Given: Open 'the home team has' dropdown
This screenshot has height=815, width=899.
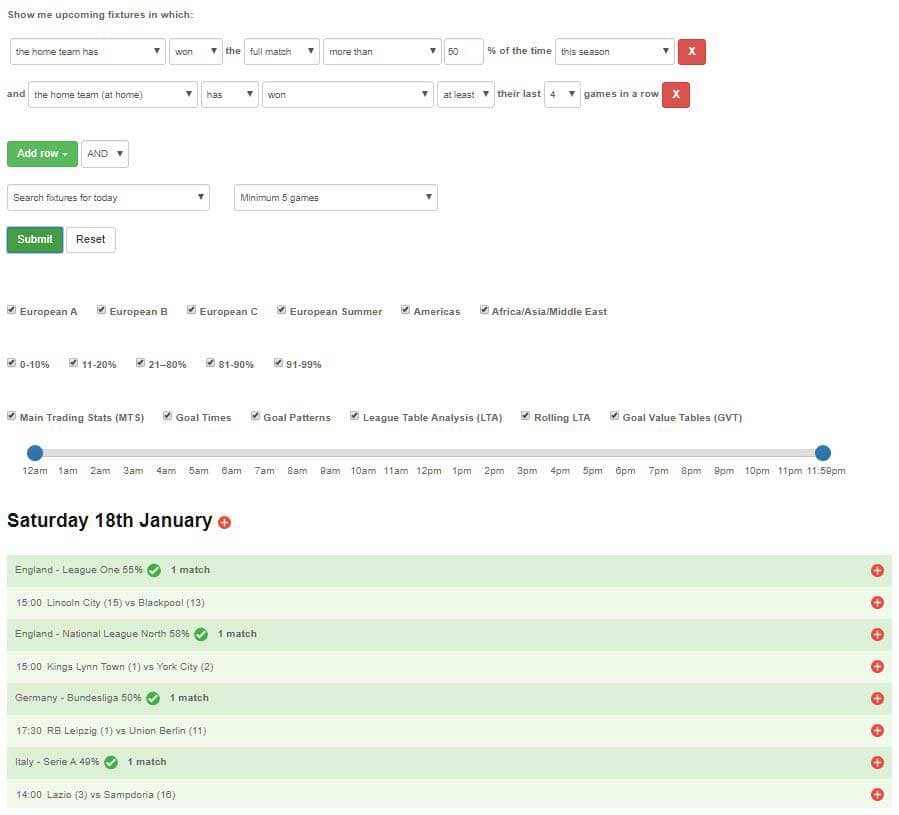Looking at the screenshot, I should click(x=88, y=52).
